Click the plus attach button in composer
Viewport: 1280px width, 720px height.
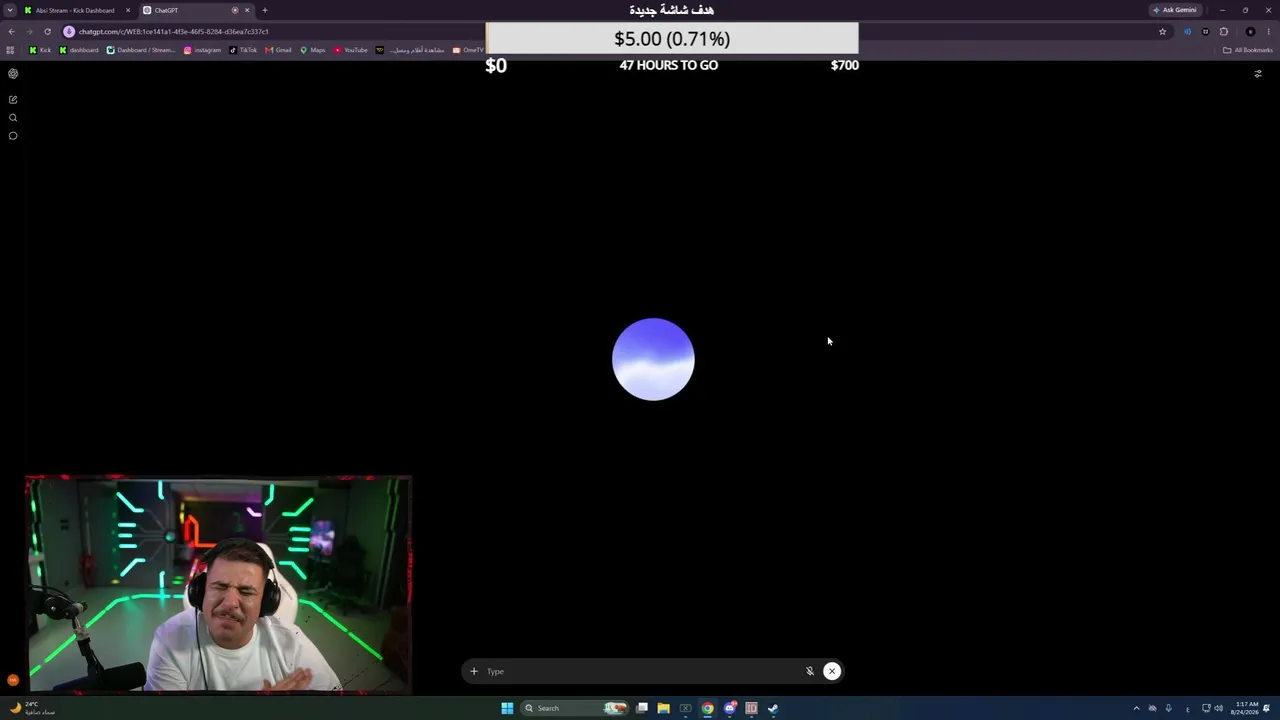pos(474,671)
